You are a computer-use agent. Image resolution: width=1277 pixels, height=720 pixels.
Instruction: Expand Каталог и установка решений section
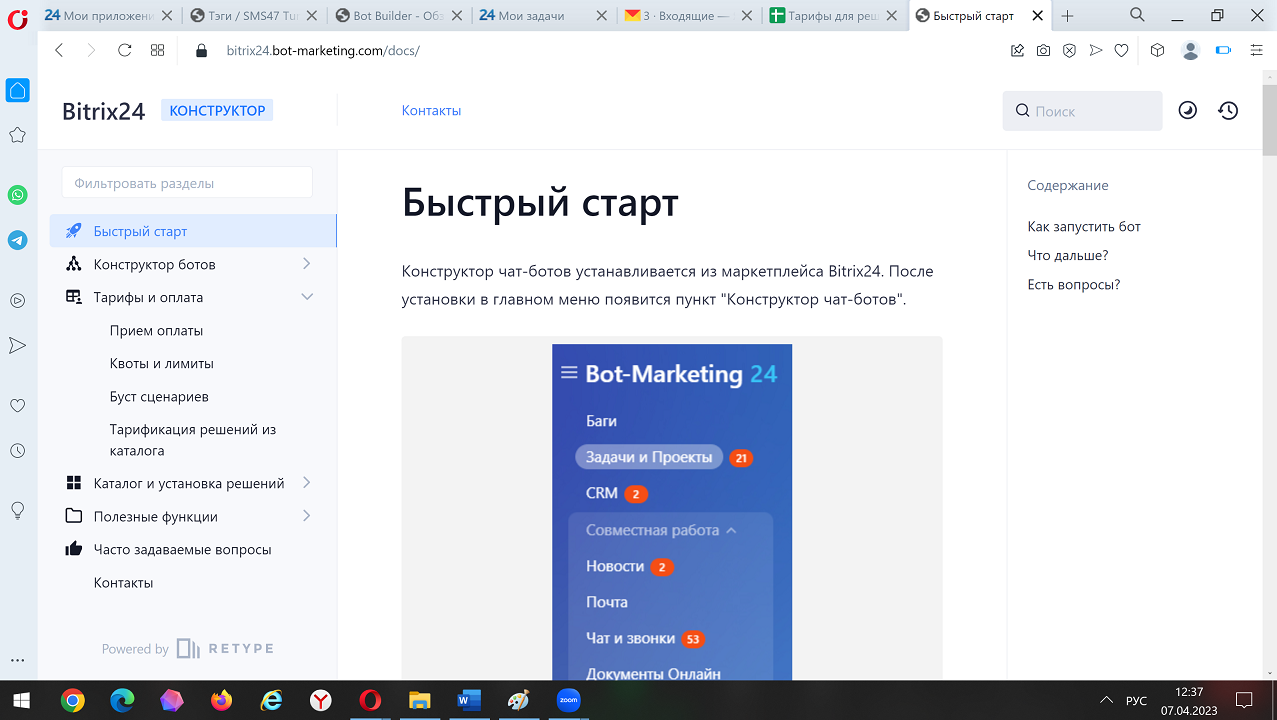coord(306,483)
